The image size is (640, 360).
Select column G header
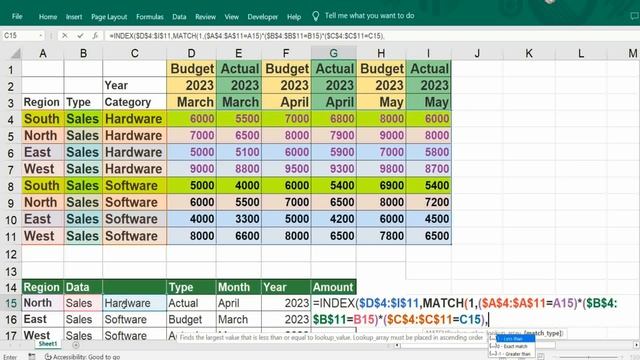coord(333,53)
